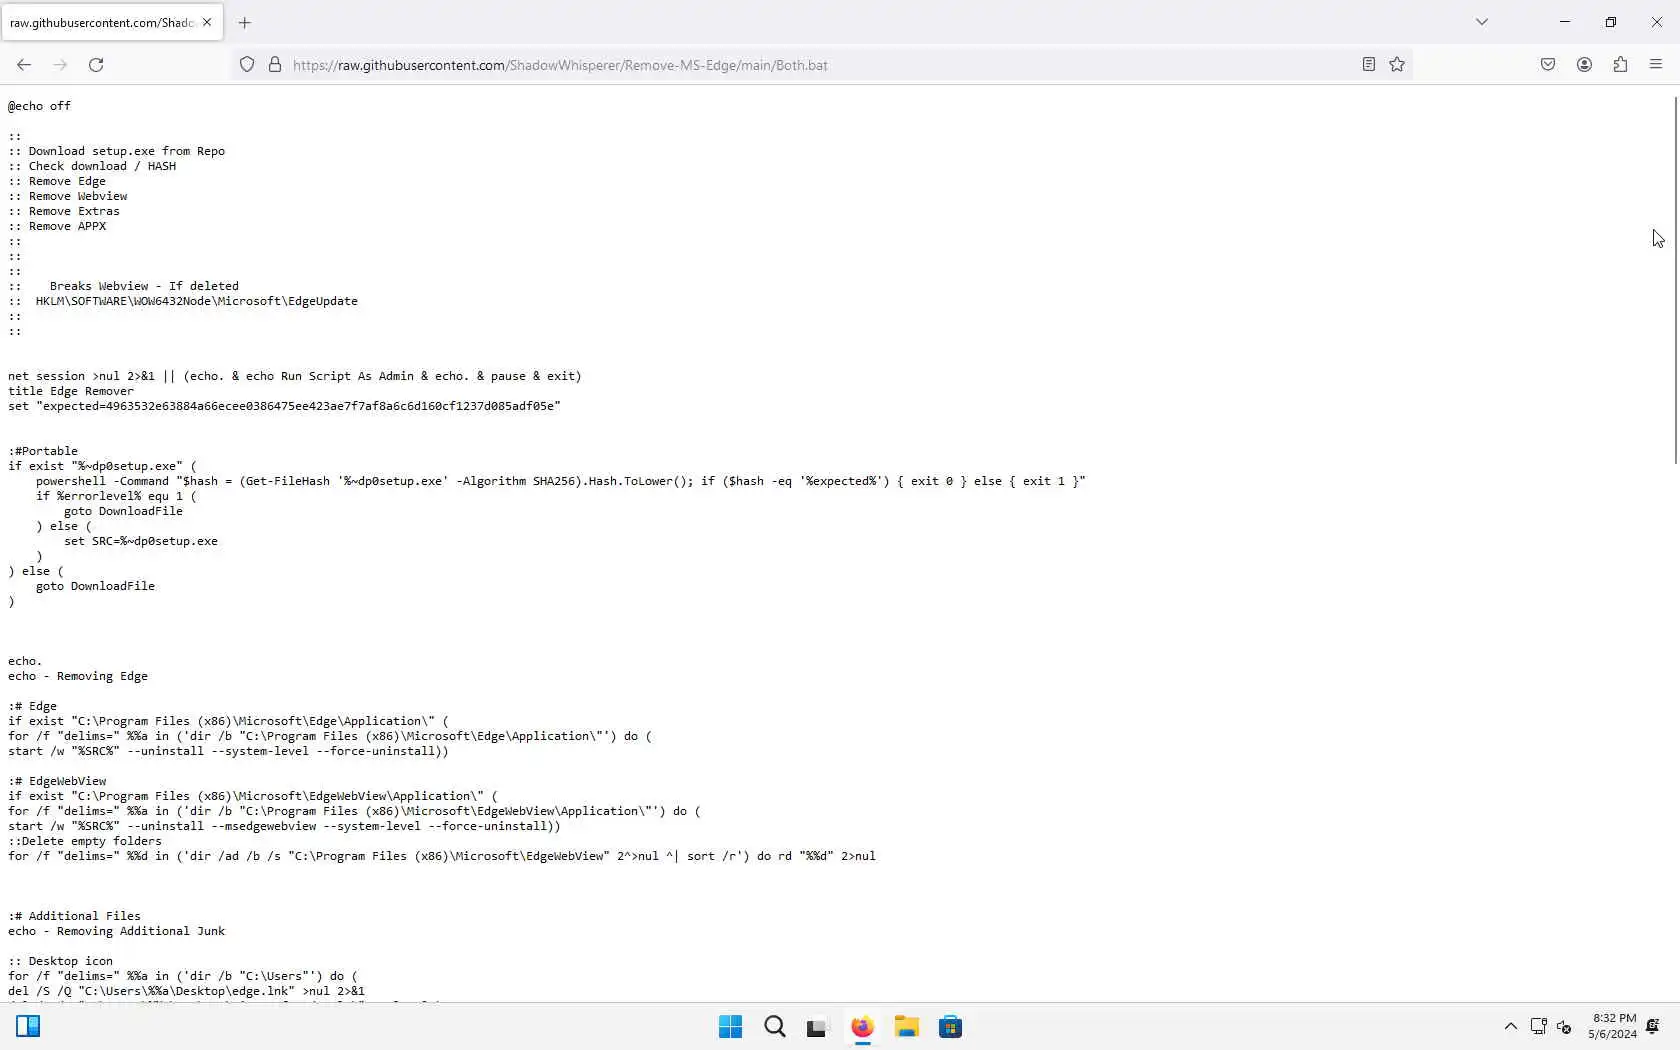Reload the current page
This screenshot has width=1680, height=1050.
click(96, 65)
